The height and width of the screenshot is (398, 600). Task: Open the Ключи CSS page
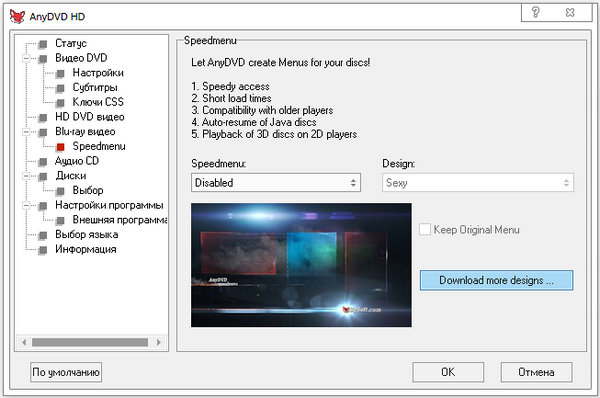(98, 102)
